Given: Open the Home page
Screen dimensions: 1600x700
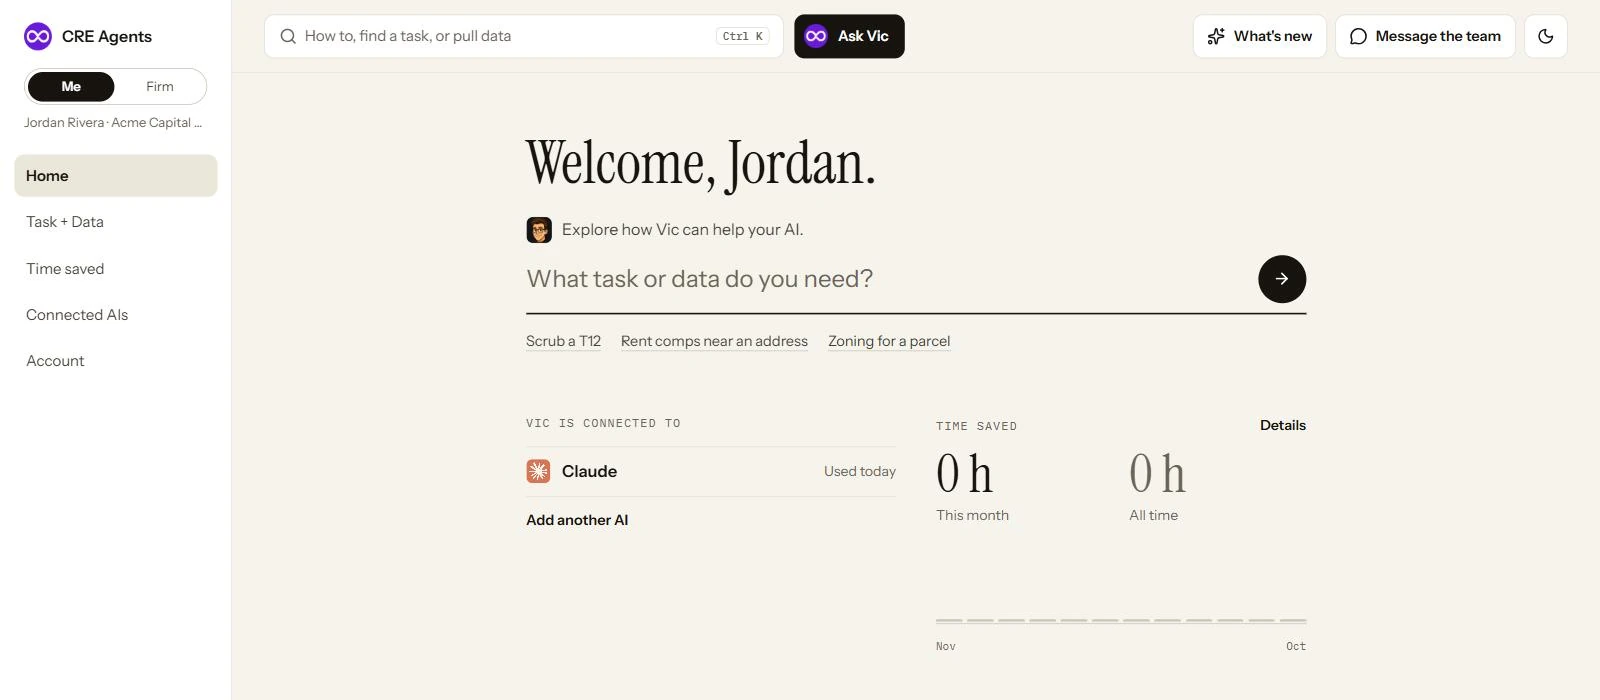Looking at the screenshot, I should tap(116, 176).
